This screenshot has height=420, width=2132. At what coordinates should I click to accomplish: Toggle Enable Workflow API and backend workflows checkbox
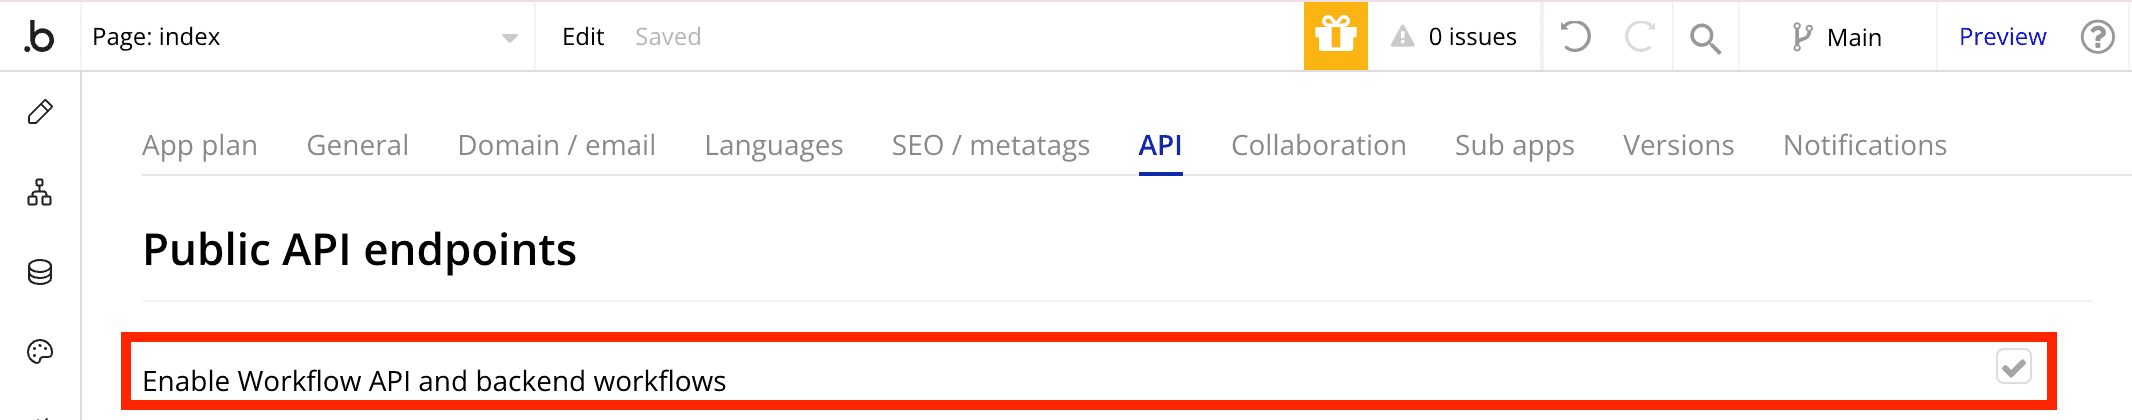point(2013,367)
